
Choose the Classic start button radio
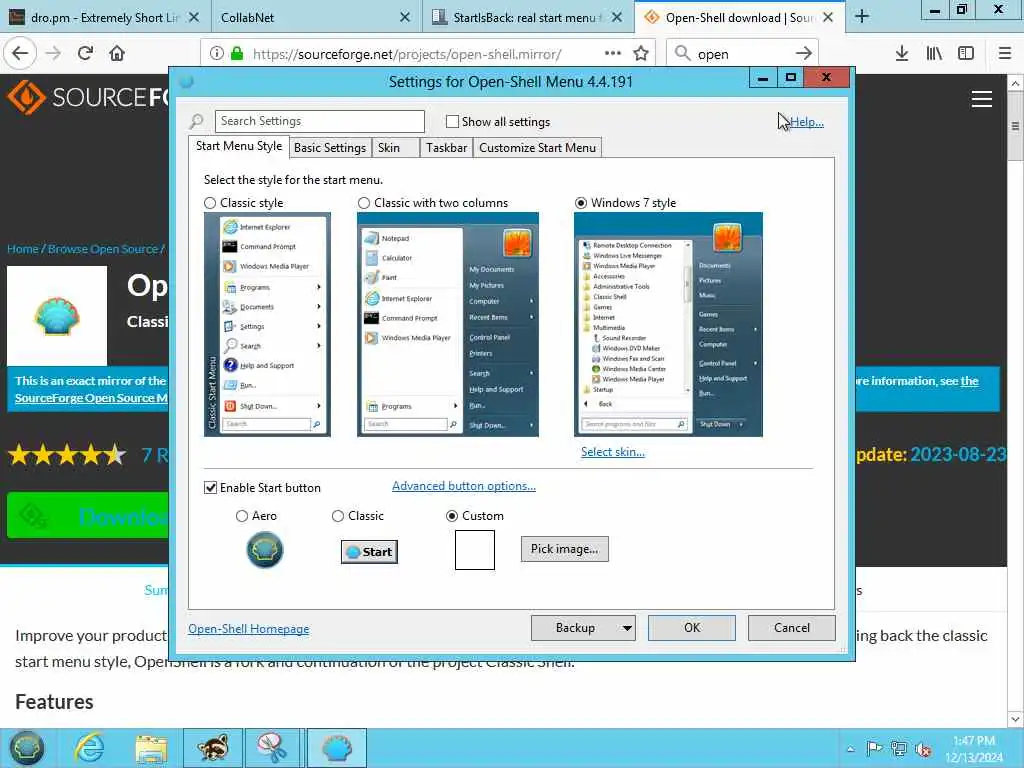tap(338, 516)
